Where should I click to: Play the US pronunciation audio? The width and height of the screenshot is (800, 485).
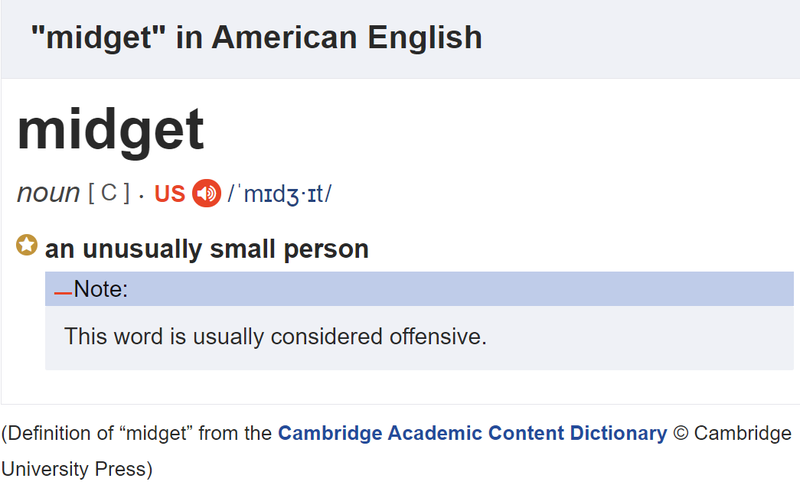(206, 193)
